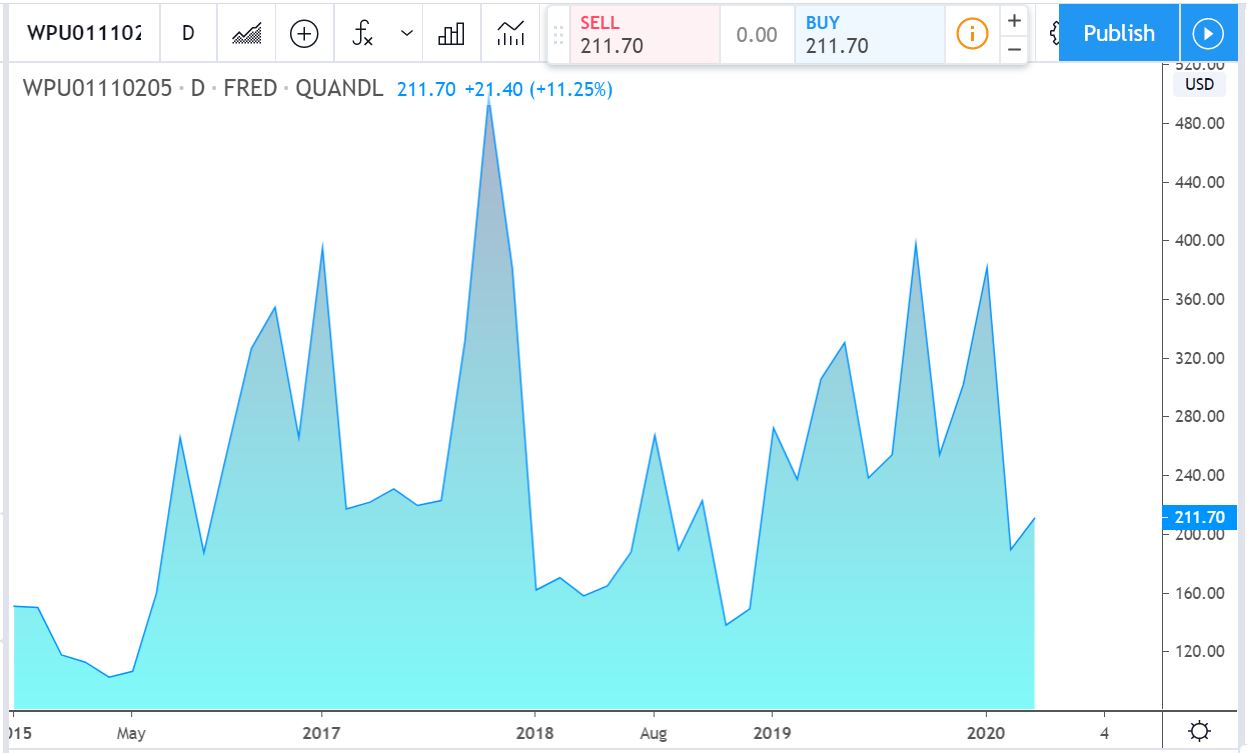Viewport: 1247px width, 753px height.
Task: Click the WPU011102 symbol search field
Action: 84,33
